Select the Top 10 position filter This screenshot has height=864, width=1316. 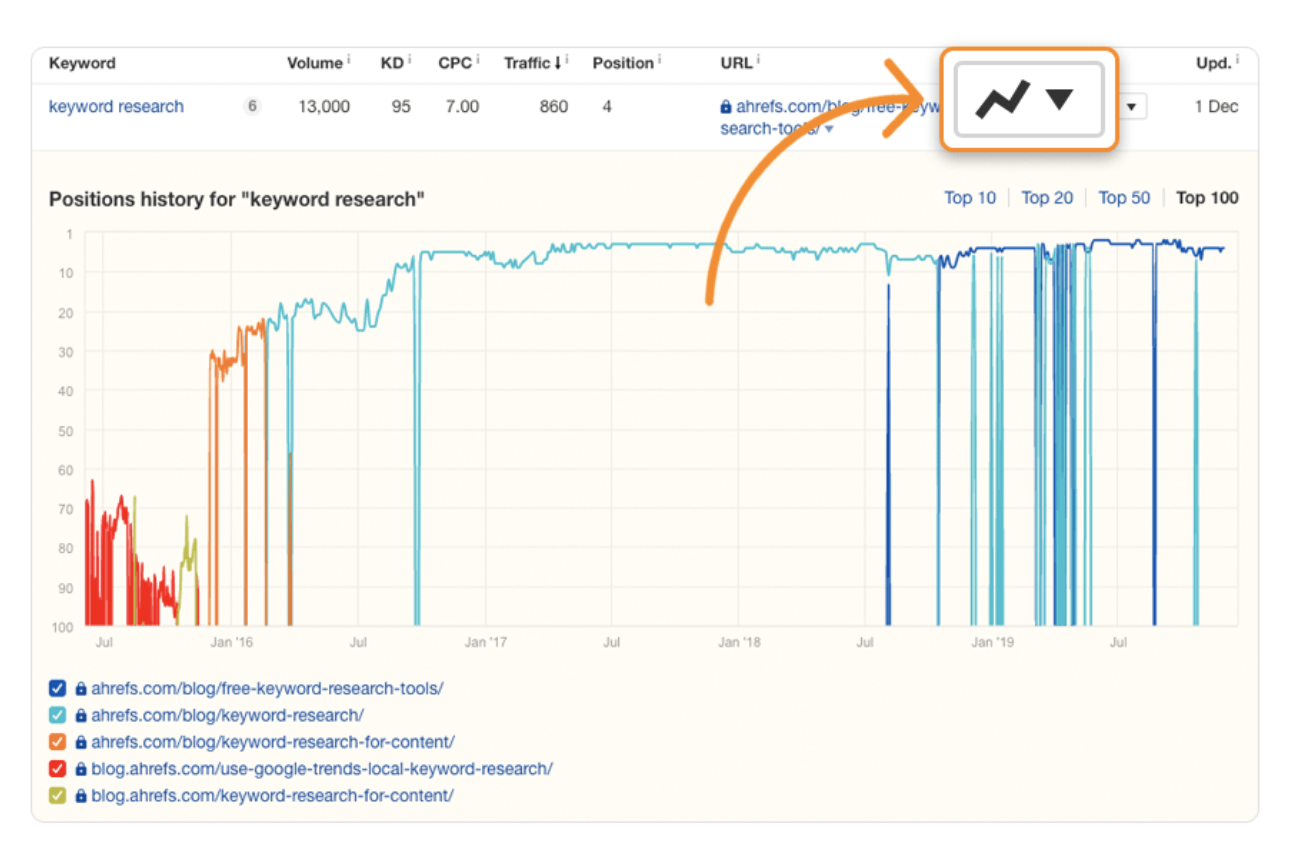[x=969, y=198]
